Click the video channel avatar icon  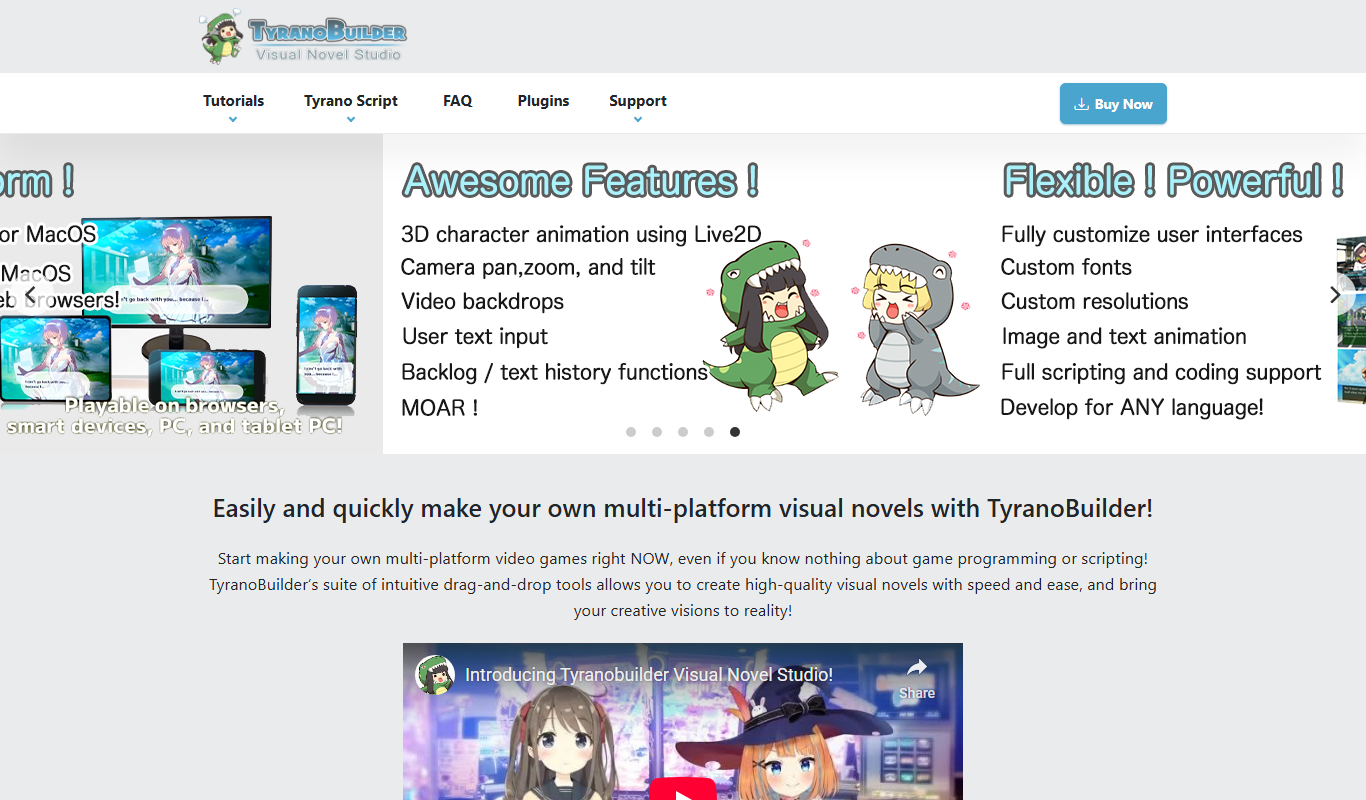coord(435,675)
